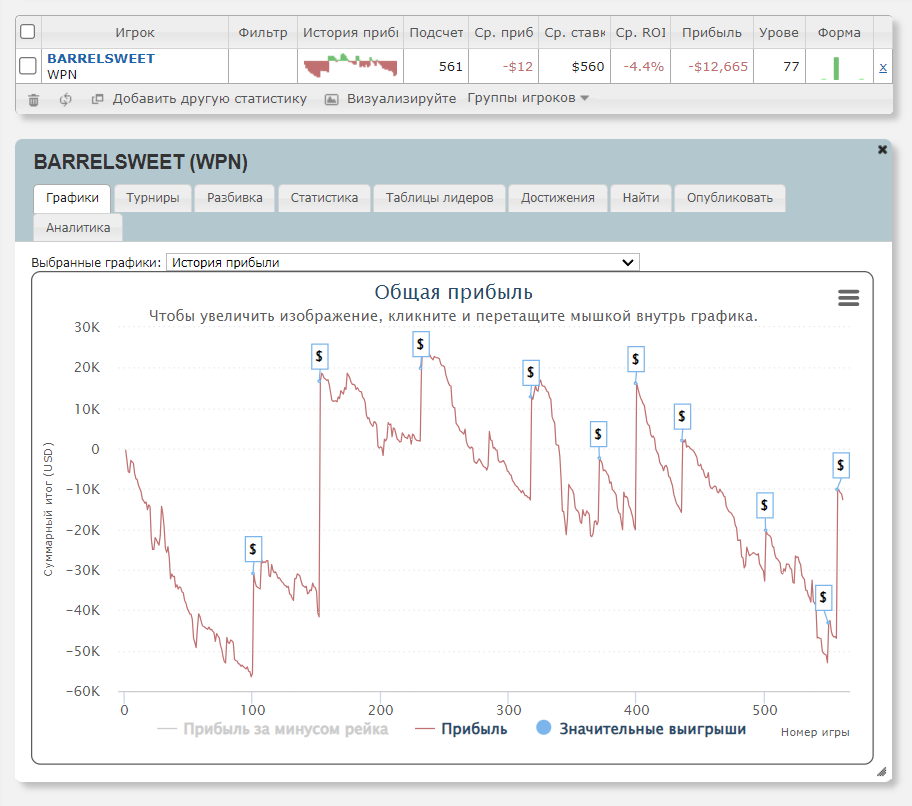Switch to the Турниры tab
This screenshot has width=912, height=806.
click(x=153, y=198)
